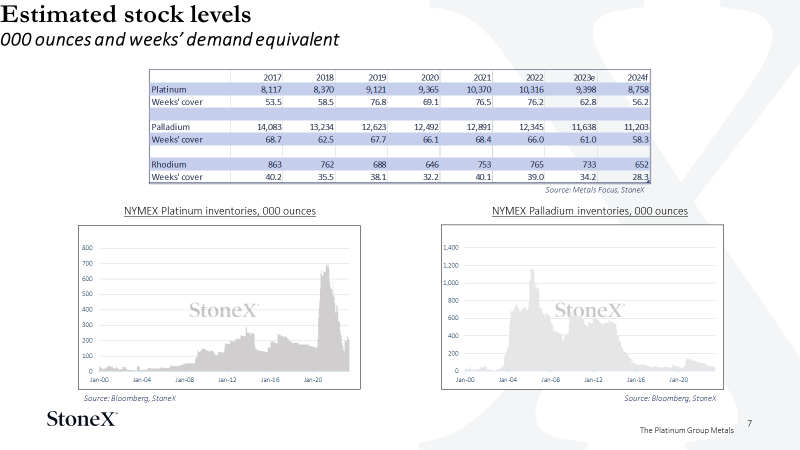Click the platinum chart Bloomberg source caption
The image size is (800, 450).
[x=130, y=398]
